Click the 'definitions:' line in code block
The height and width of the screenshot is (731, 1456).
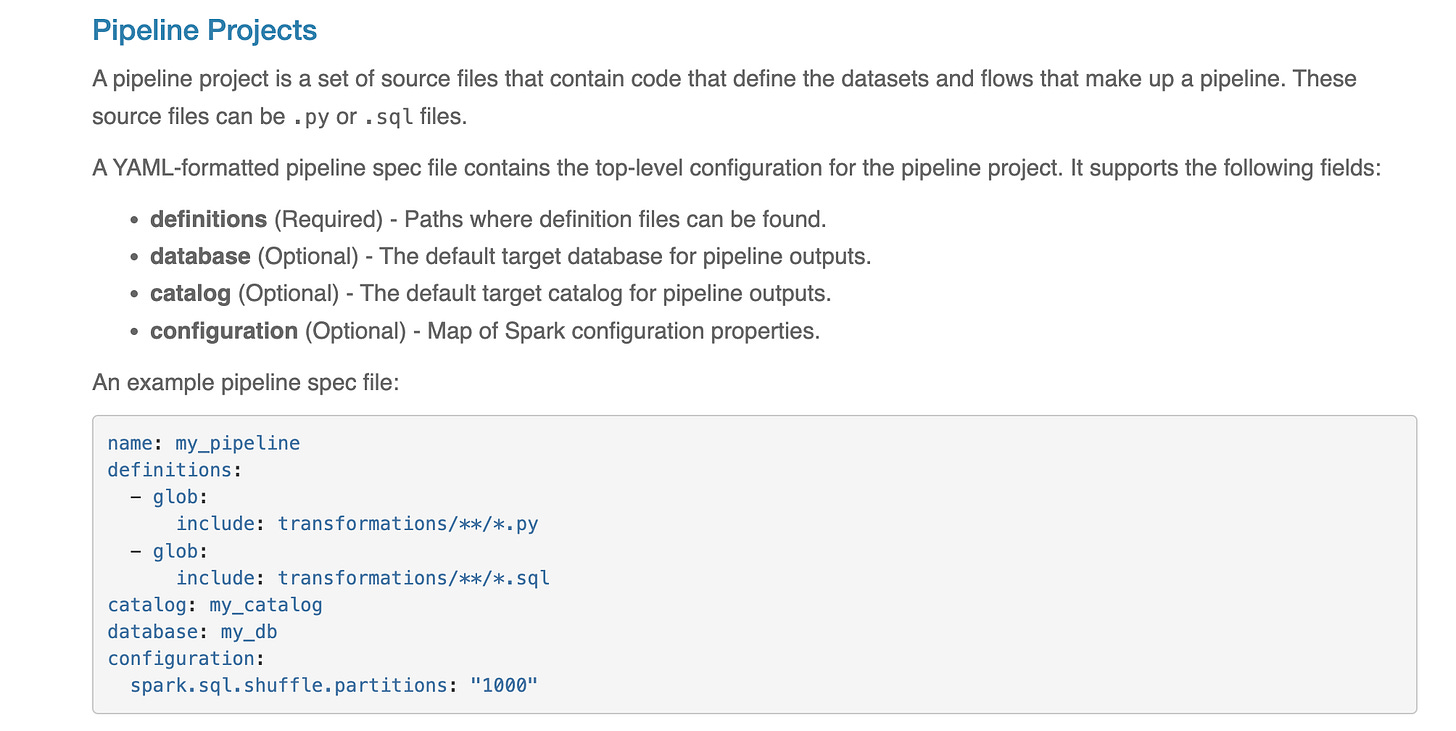point(169,470)
